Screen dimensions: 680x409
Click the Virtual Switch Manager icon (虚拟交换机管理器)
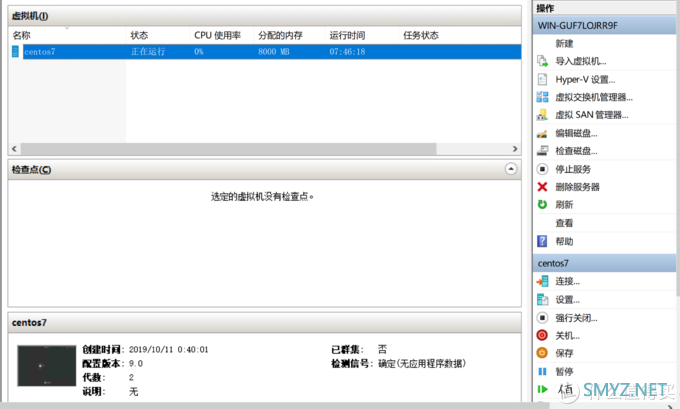(542, 97)
